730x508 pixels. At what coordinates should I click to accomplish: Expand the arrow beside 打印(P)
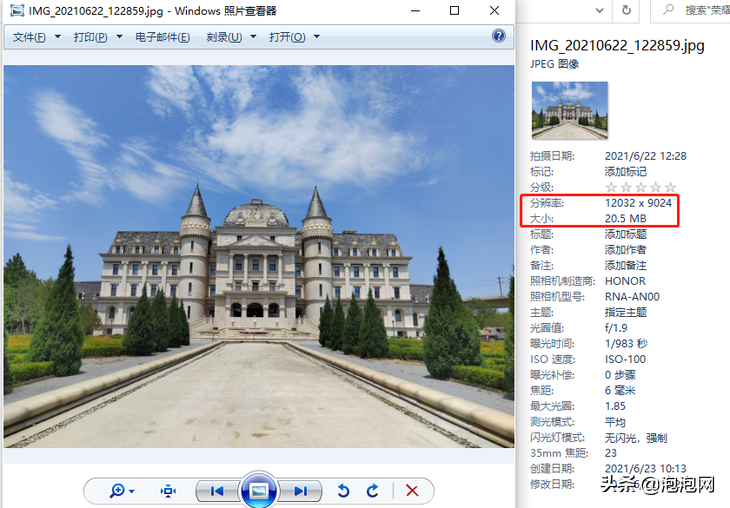point(120,36)
